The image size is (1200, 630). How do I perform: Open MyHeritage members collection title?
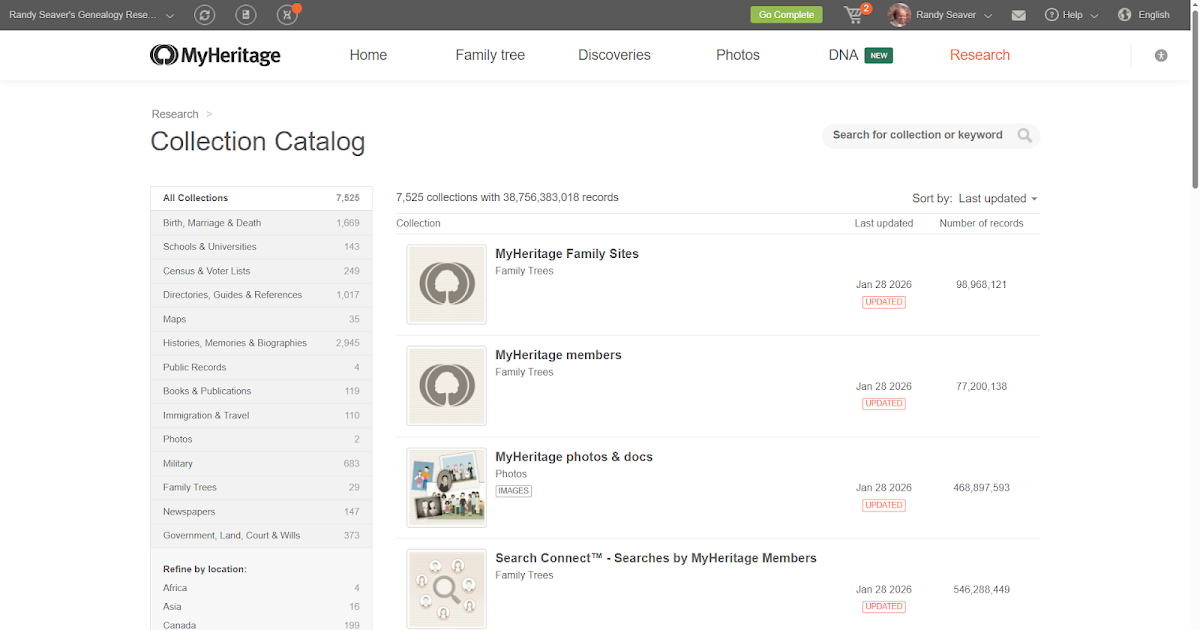[558, 355]
